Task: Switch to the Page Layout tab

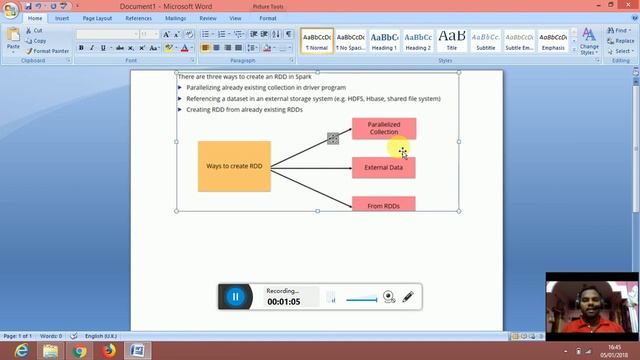Action: 97,18
